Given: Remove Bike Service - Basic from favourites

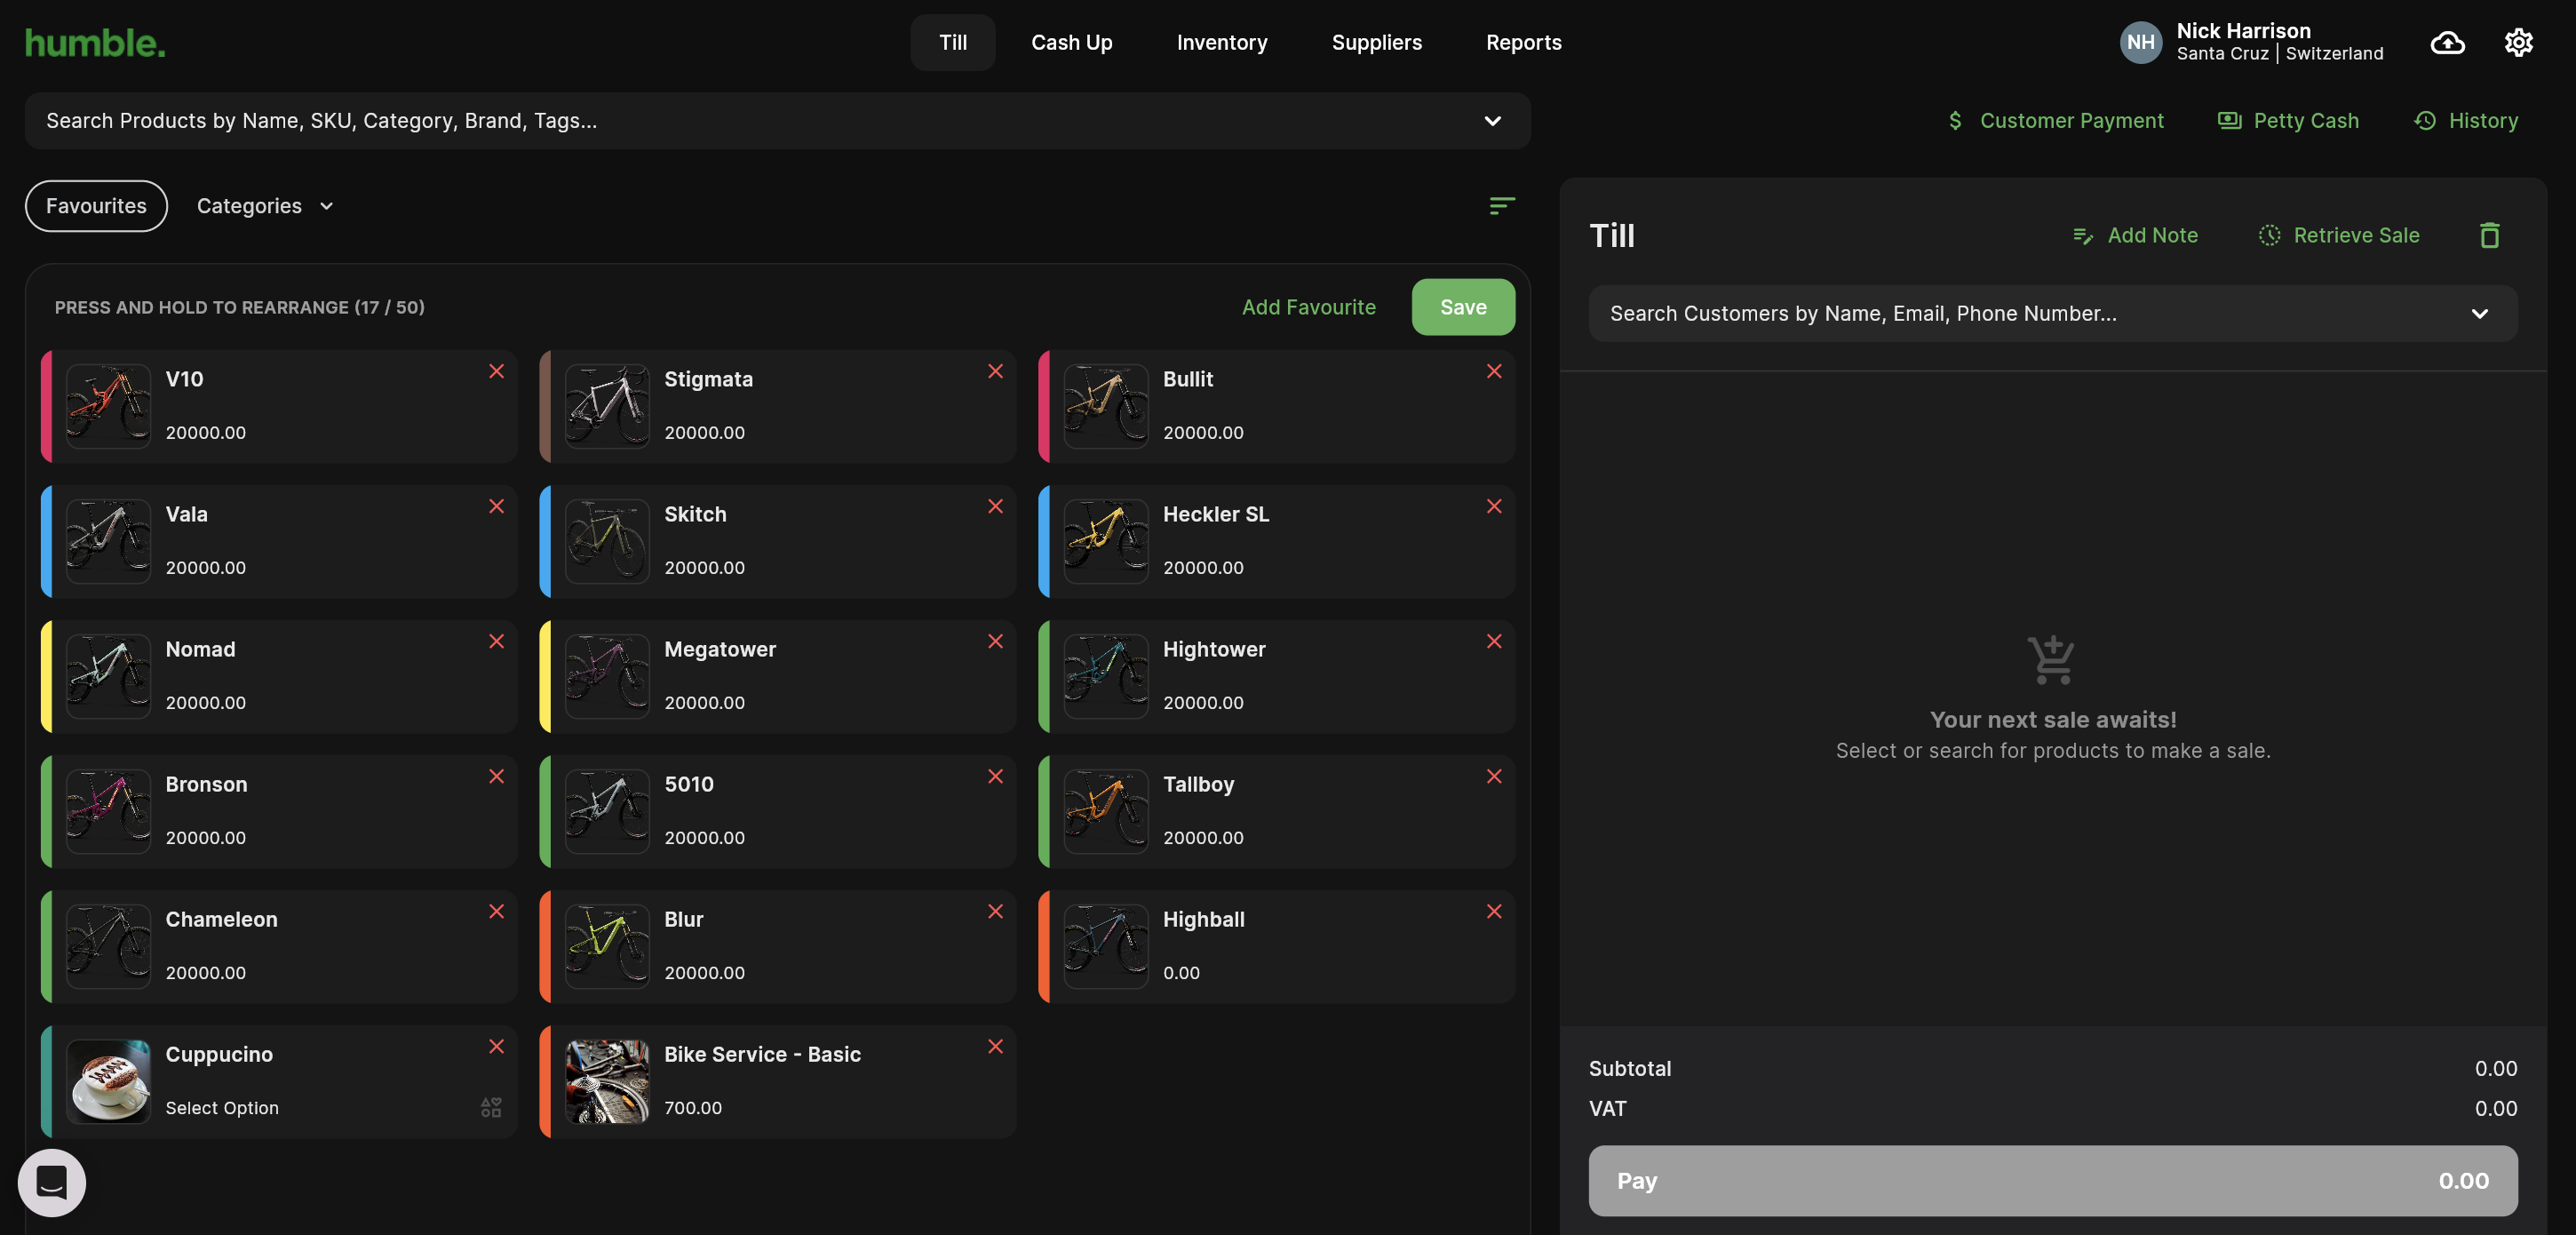Looking at the screenshot, I should [x=995, y=1046].
